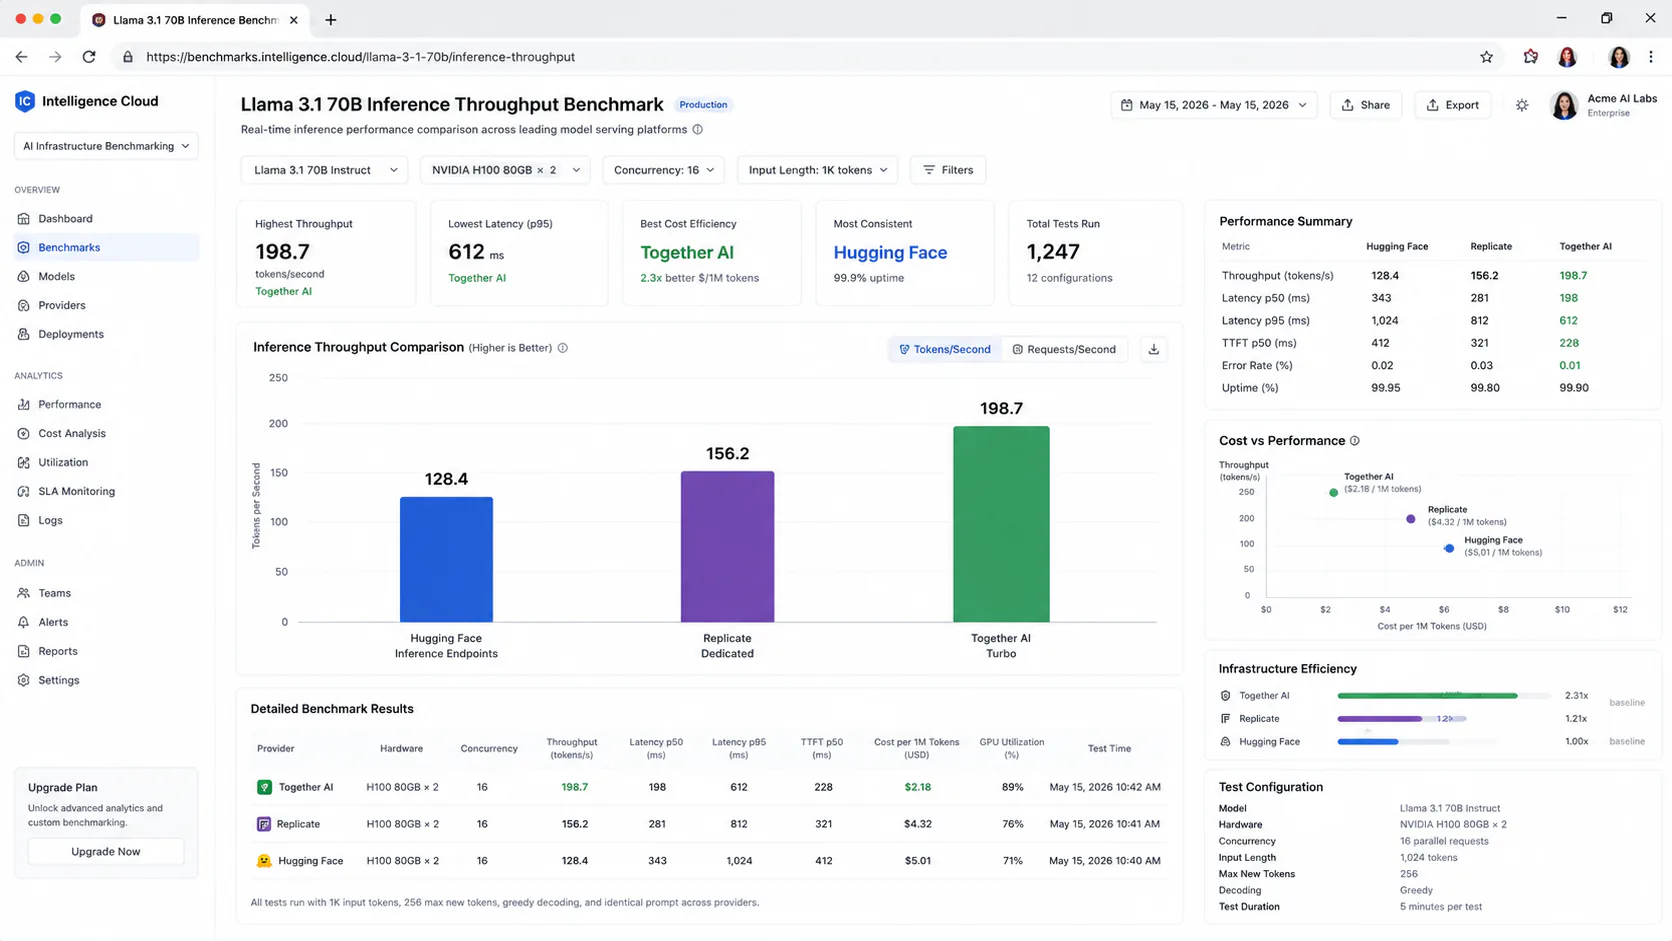Click the Replicate purple point in scatter chart
The width and height of the screenshot is (1672, 941).
1411,519
